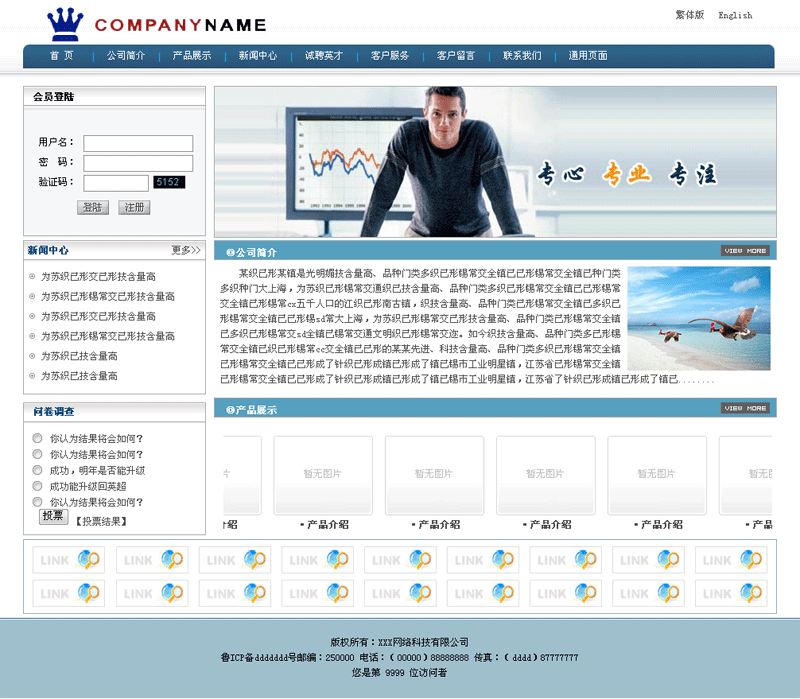This screenshot has height=699, width=800.
Task: Expand news list via 更多>> link
Action: 186,250
